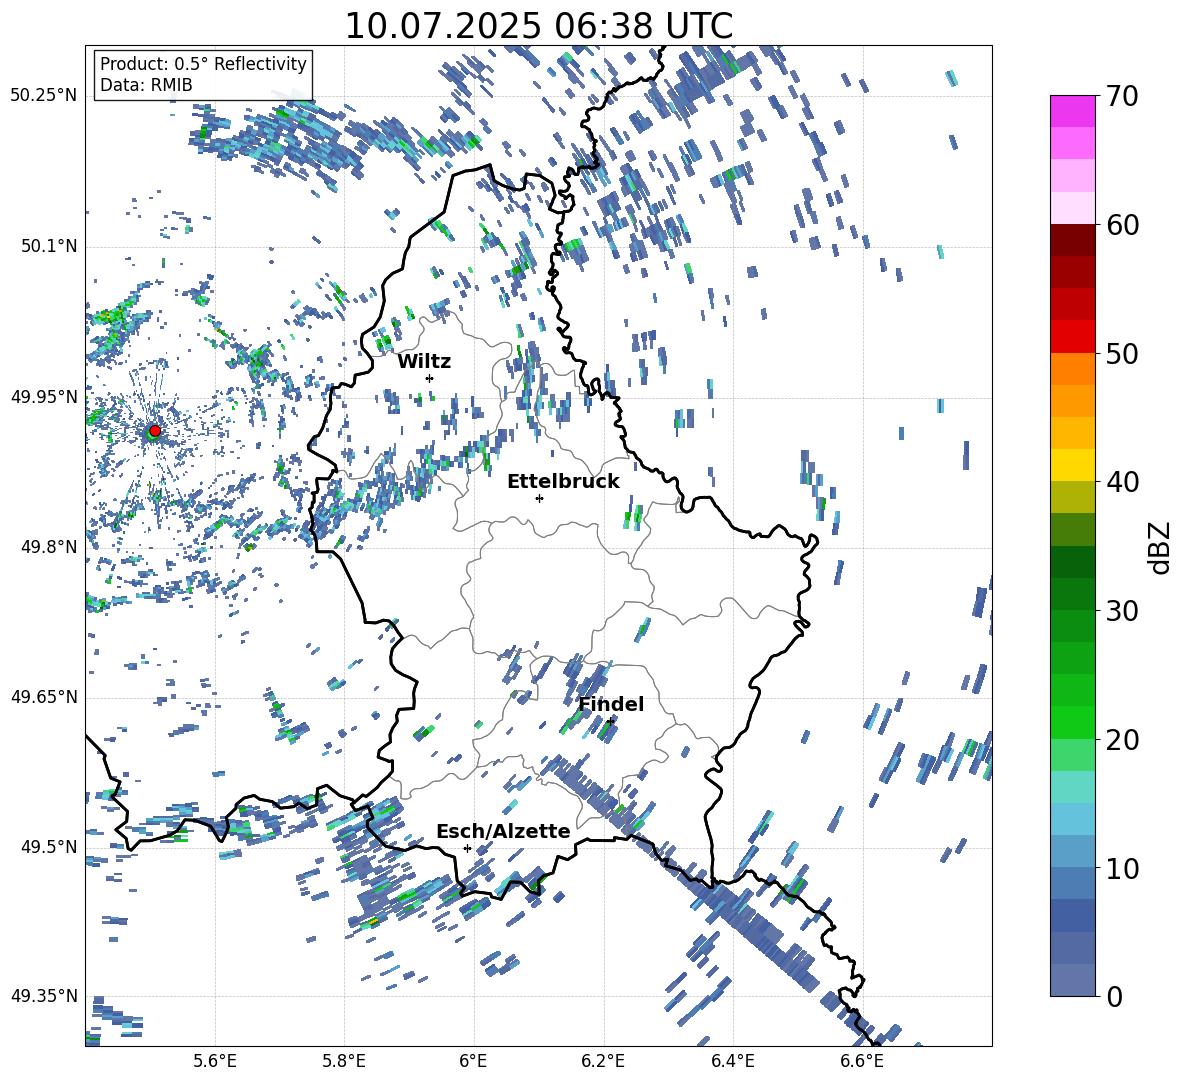Click the 5.6°E longitude label
This screenshot has height=1081, width=1184.
pyautogui.click(x=214, y=1061)
